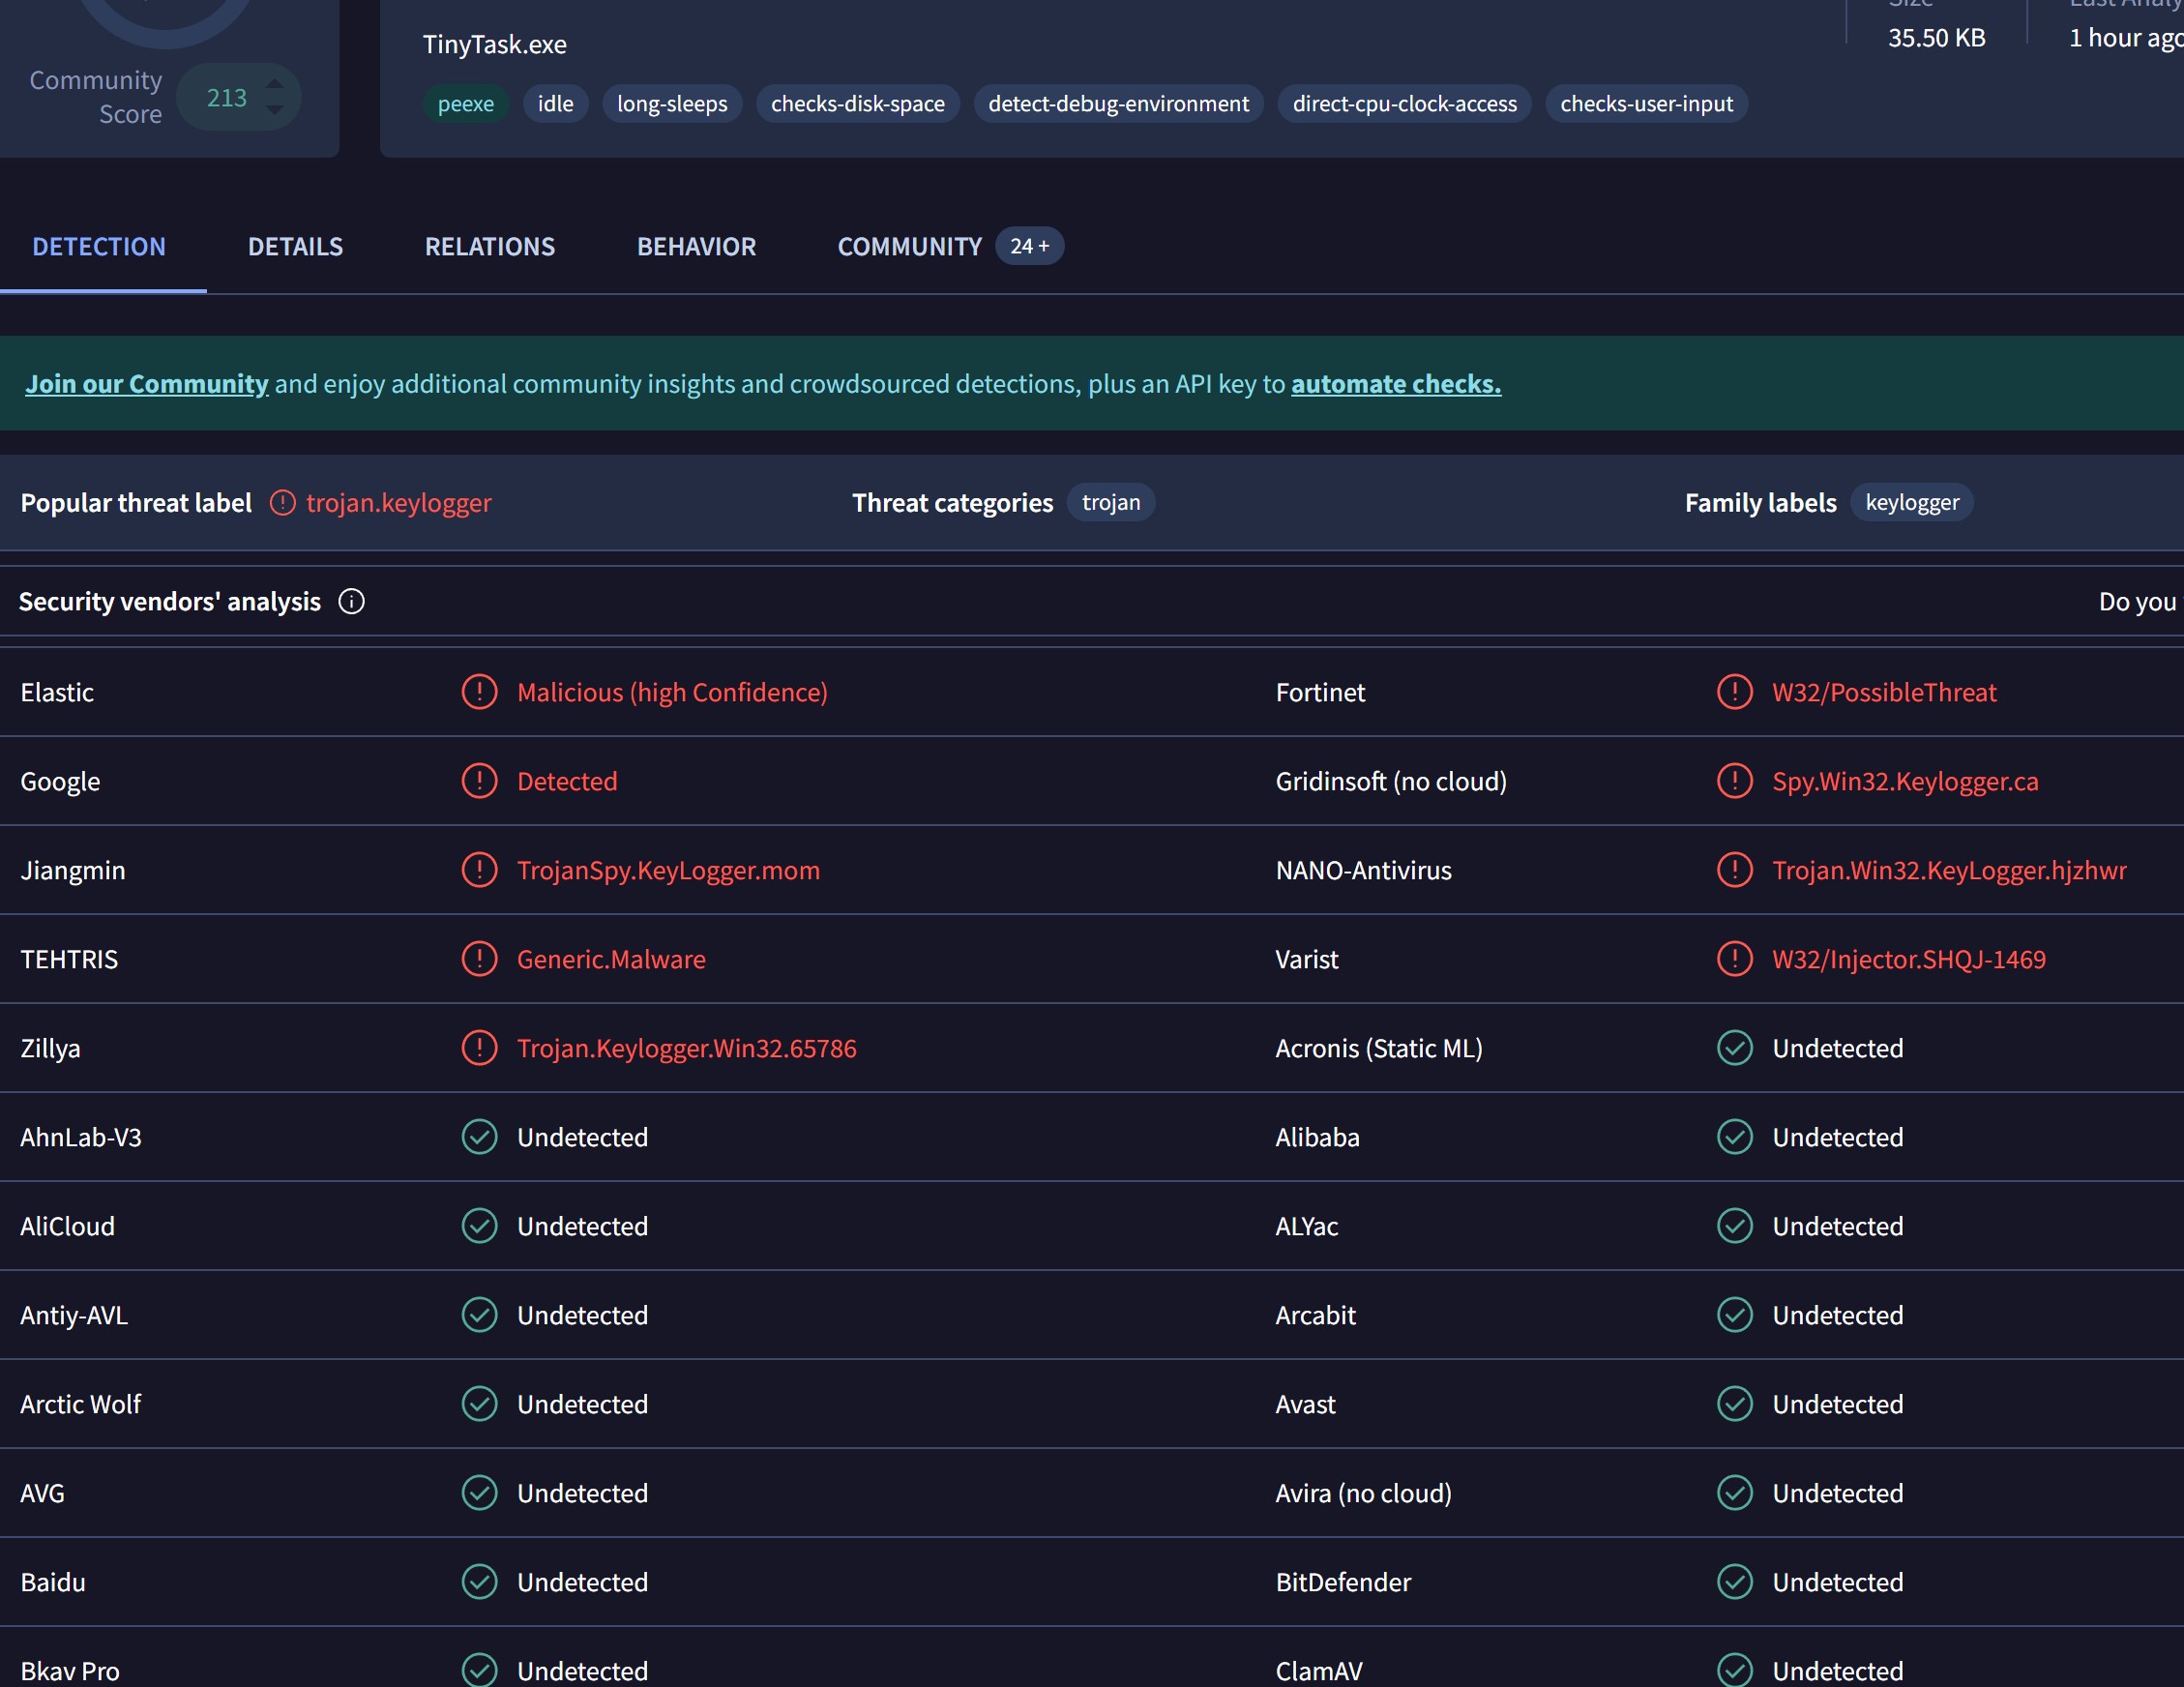Viewport: 2184px width, 1687px height.
Task: Click the alert icon in the Jiangmin row
Action: 480,870
